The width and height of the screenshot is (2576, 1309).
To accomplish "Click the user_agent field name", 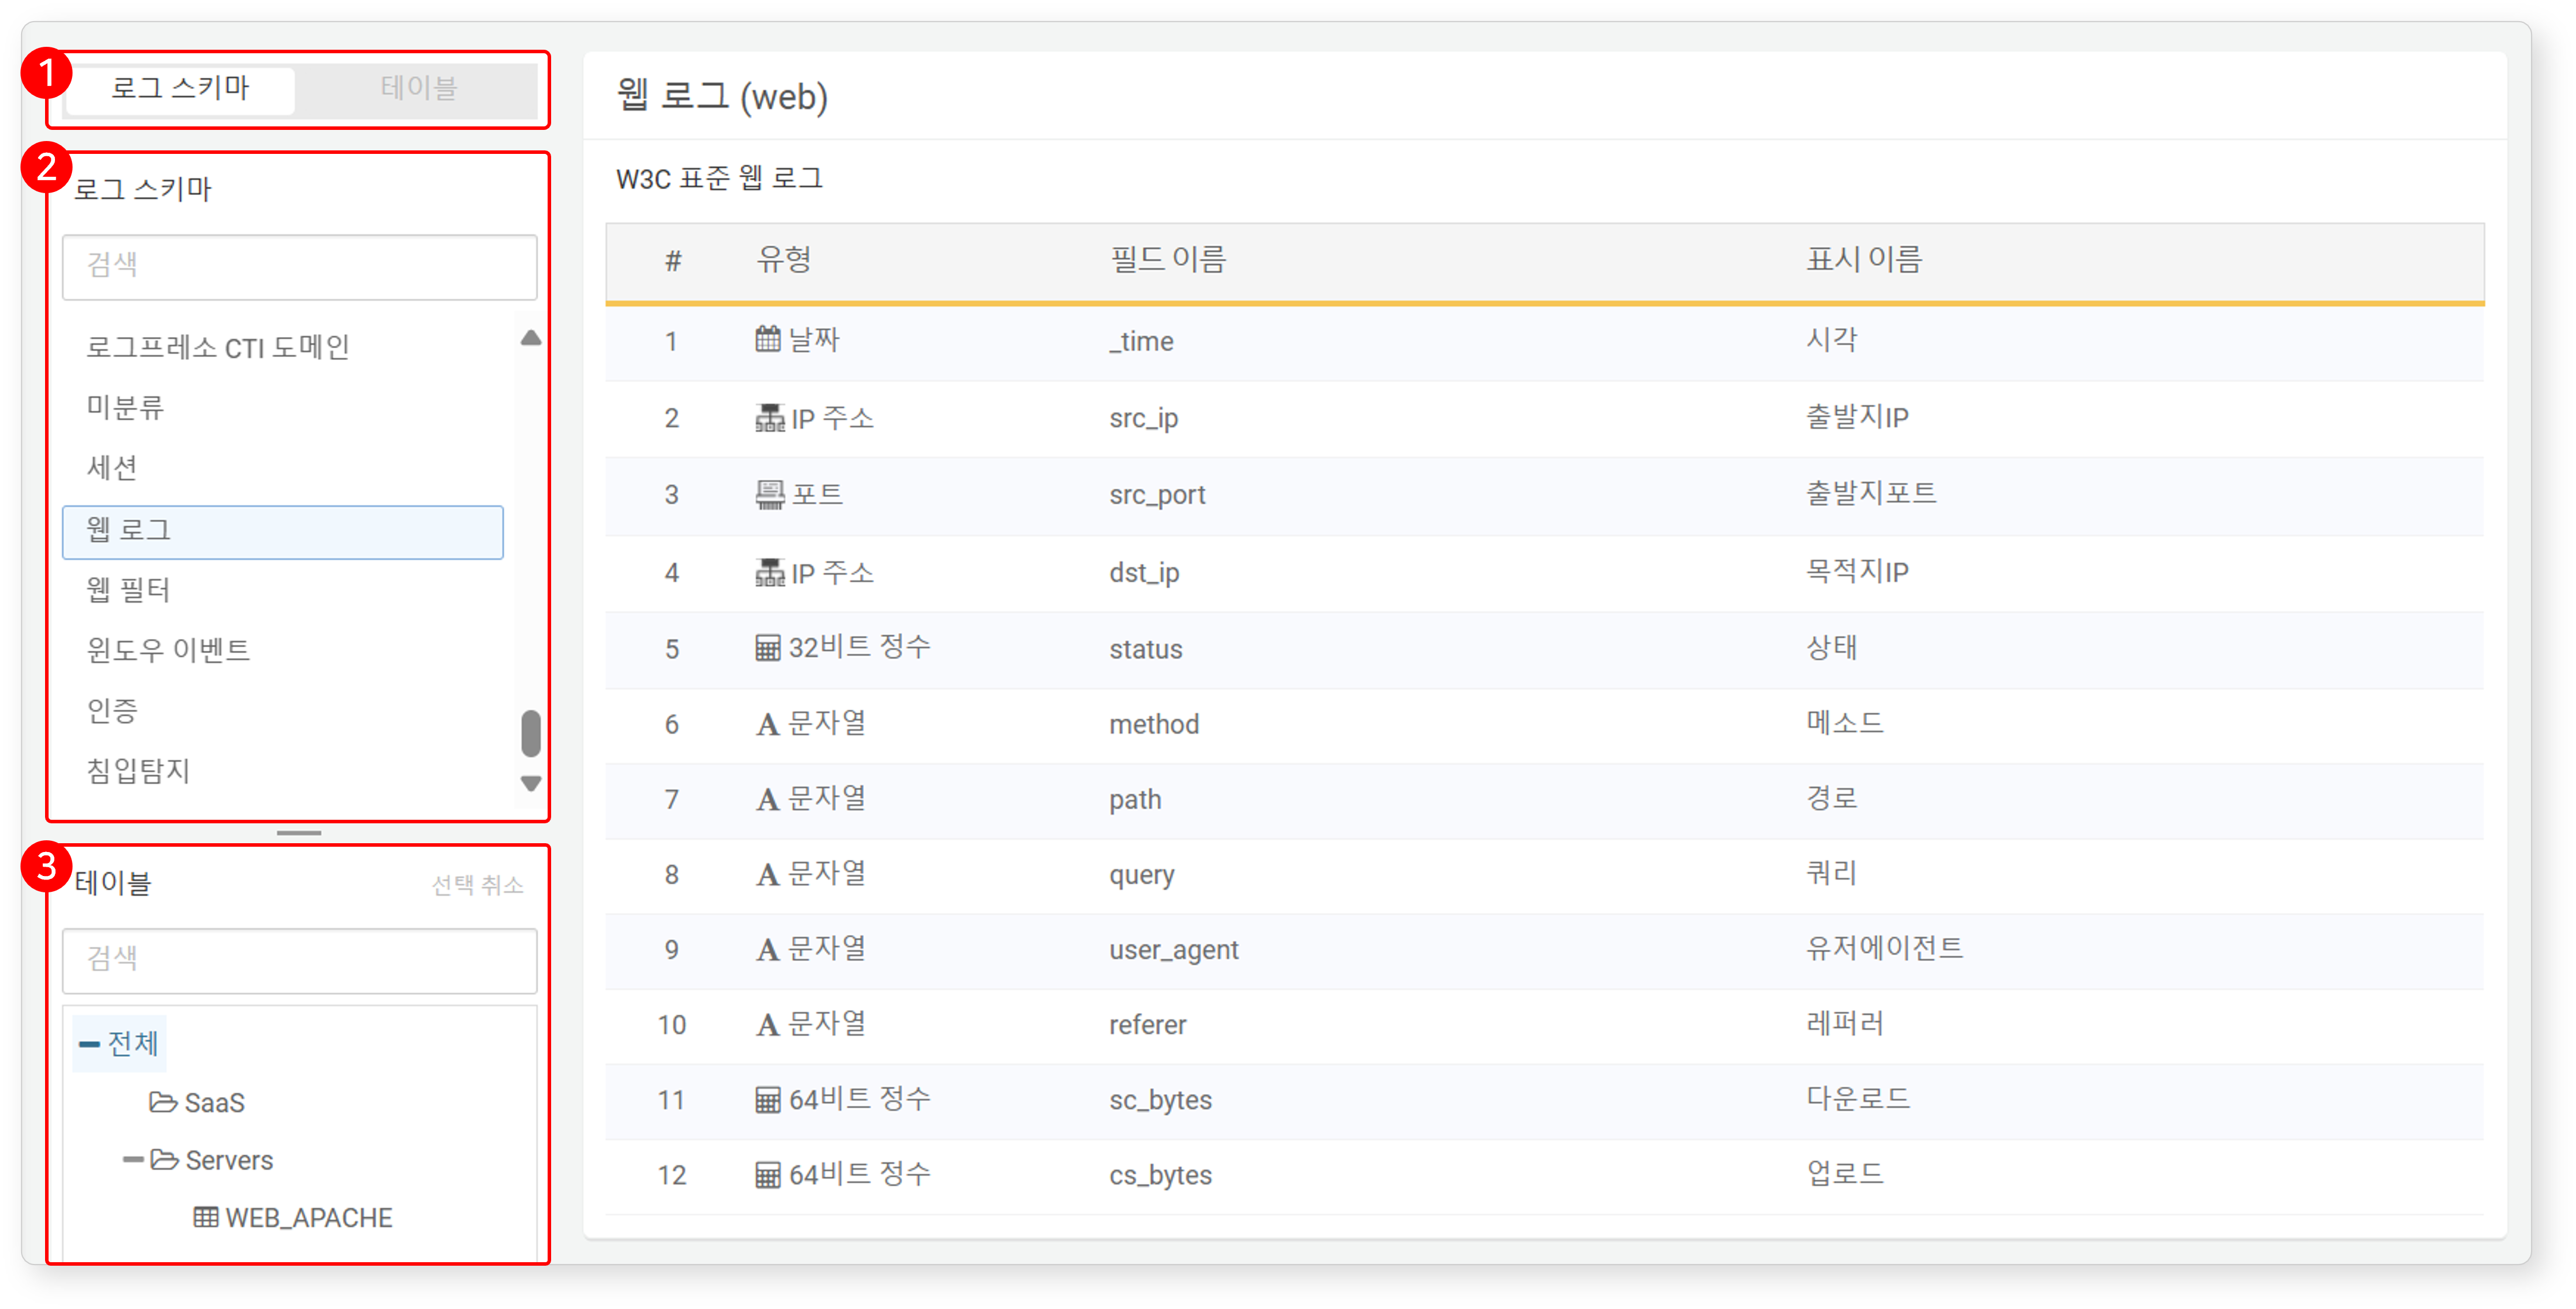I will 1173,950.
